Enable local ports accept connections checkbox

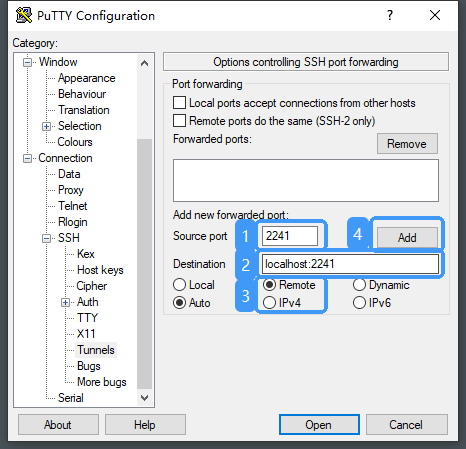[x=179, y=103]
